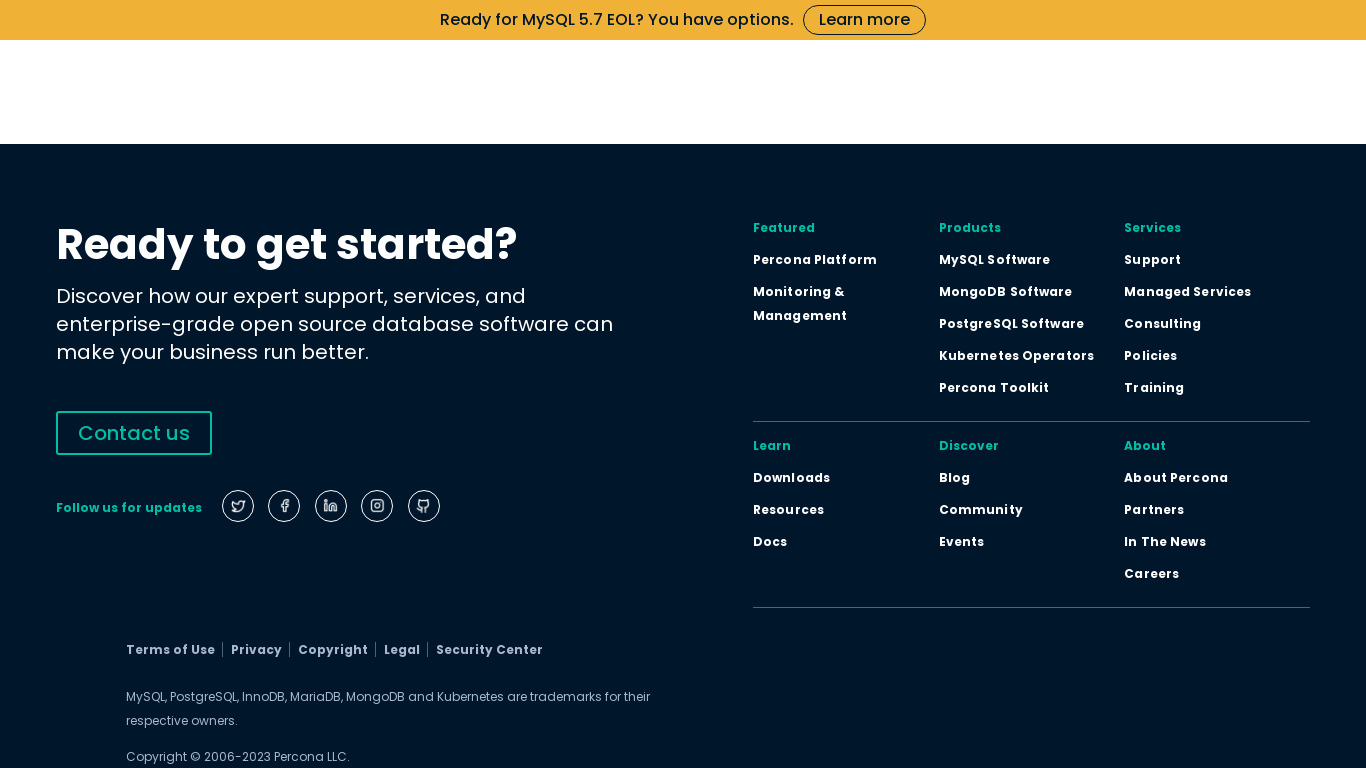
Task: Open the Support services link
Action: pos(1152,260)
